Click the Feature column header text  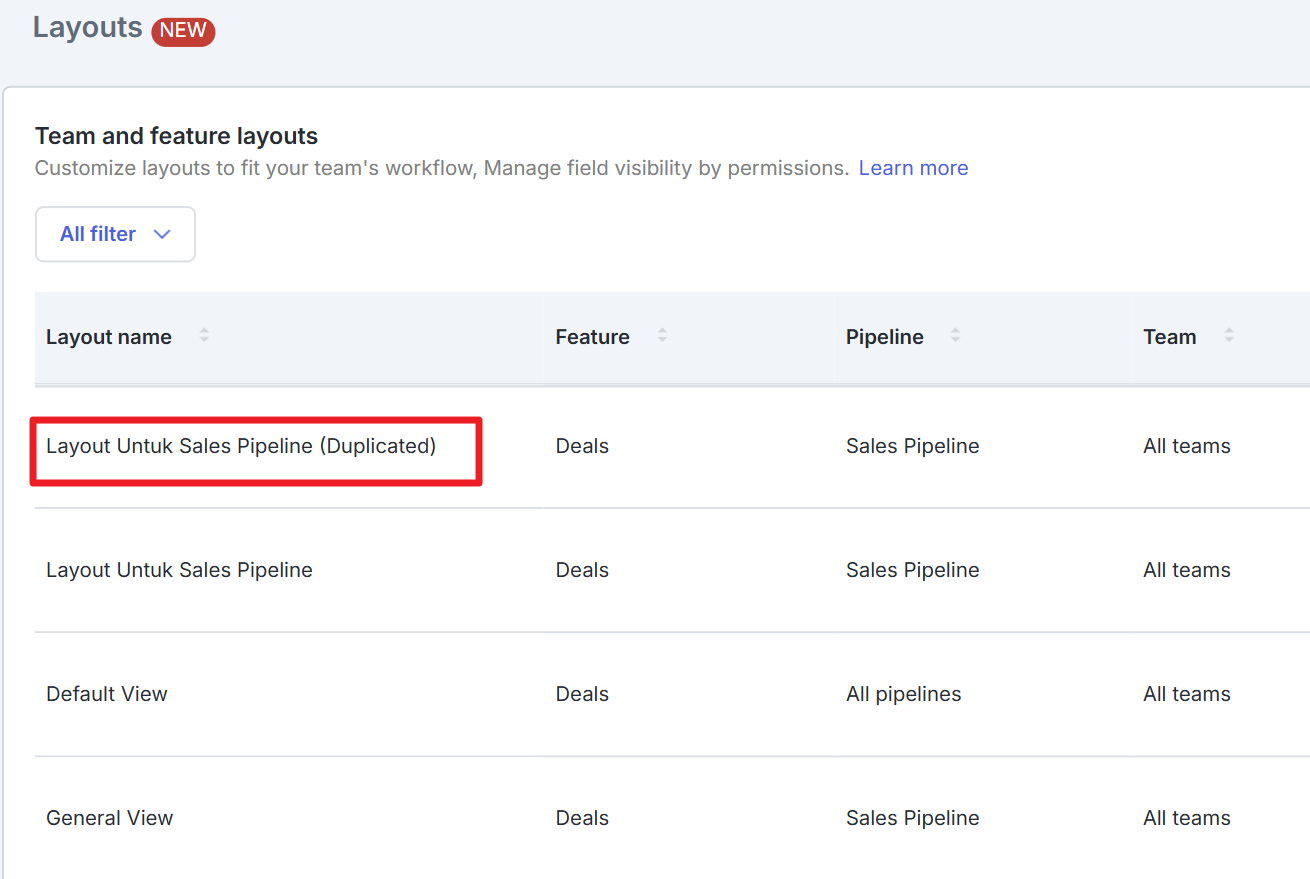point(592,337)
